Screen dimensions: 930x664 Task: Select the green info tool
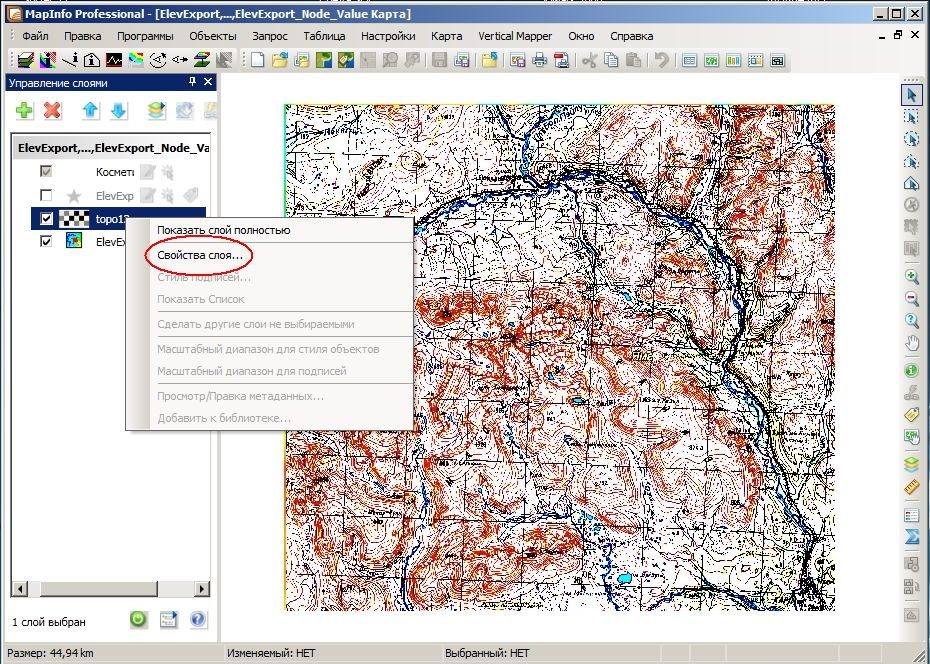click(912, 371)
